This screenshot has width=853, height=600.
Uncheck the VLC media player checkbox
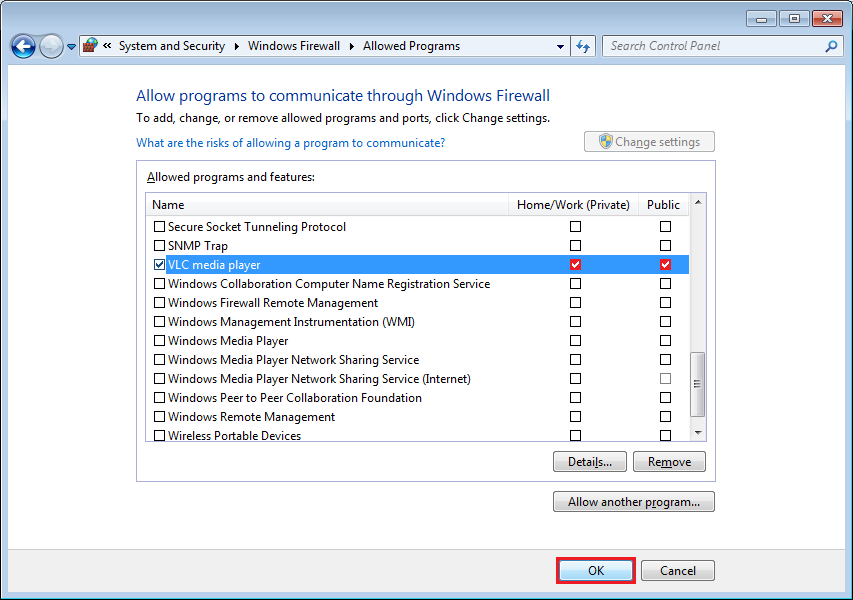[x=160, y=265]
